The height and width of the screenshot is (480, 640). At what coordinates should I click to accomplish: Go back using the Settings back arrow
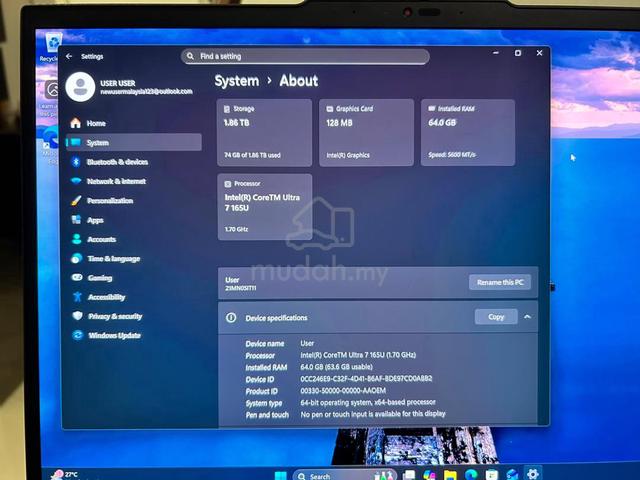coord(69,56)
